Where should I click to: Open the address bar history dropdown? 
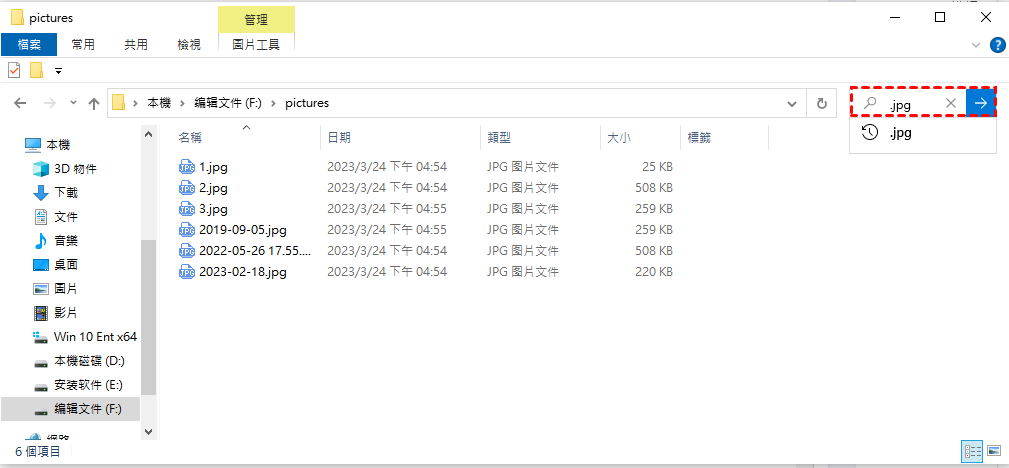point(791,103)
